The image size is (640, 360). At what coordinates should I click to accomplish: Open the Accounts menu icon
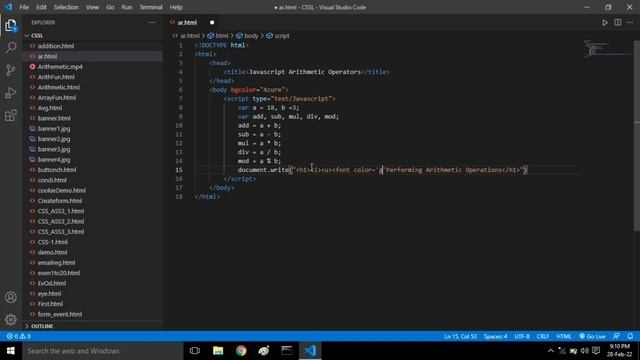[11, 297]
